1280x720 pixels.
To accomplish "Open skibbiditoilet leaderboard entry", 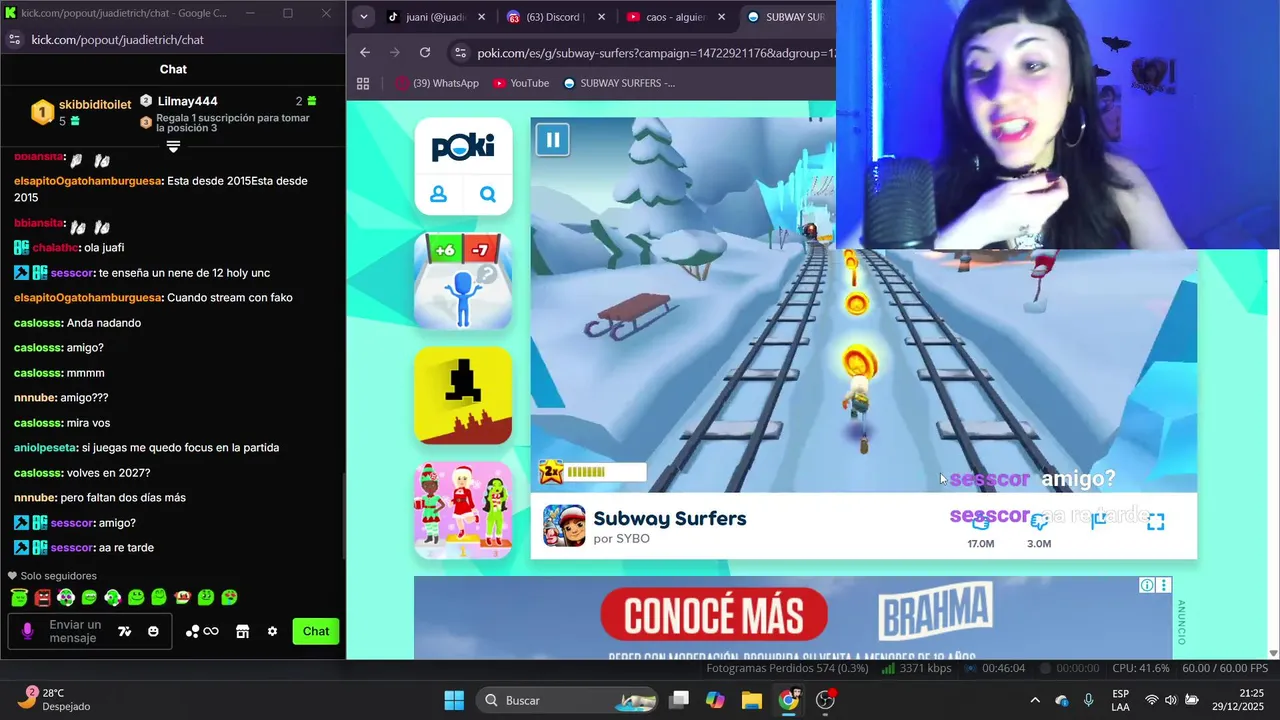I will pos(80,112).
